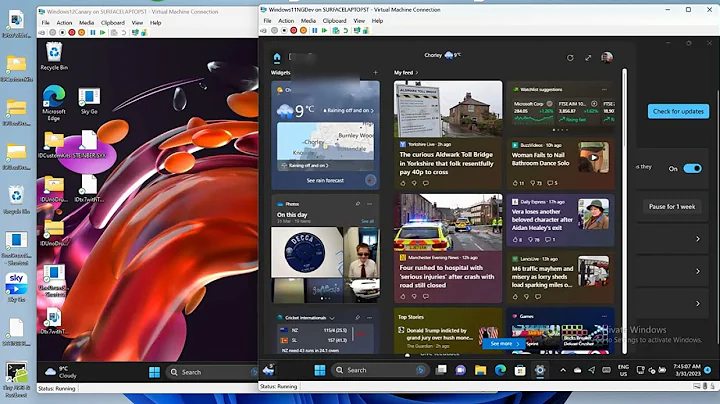This screenshot has width=720, height=404.
Task: Open Clipboard menu in Windows12Canary window
Action: pos(112,22)
